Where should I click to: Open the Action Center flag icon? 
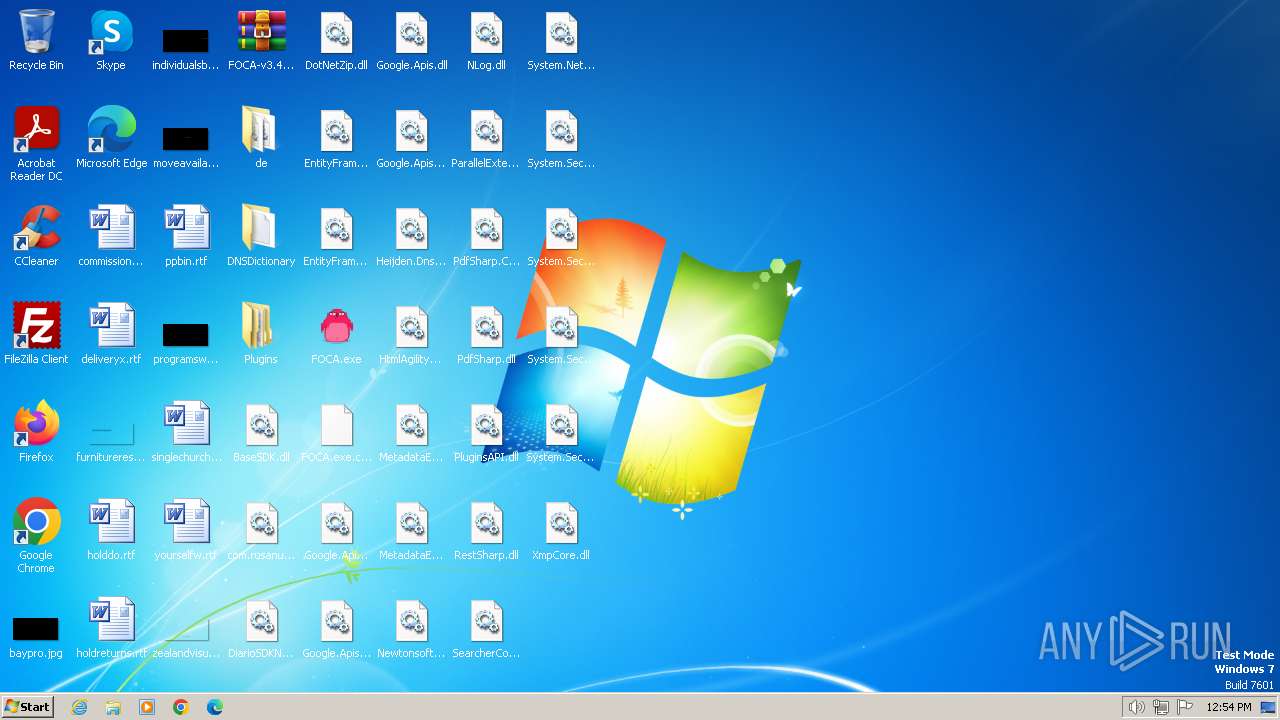[x=1185, y=707]
